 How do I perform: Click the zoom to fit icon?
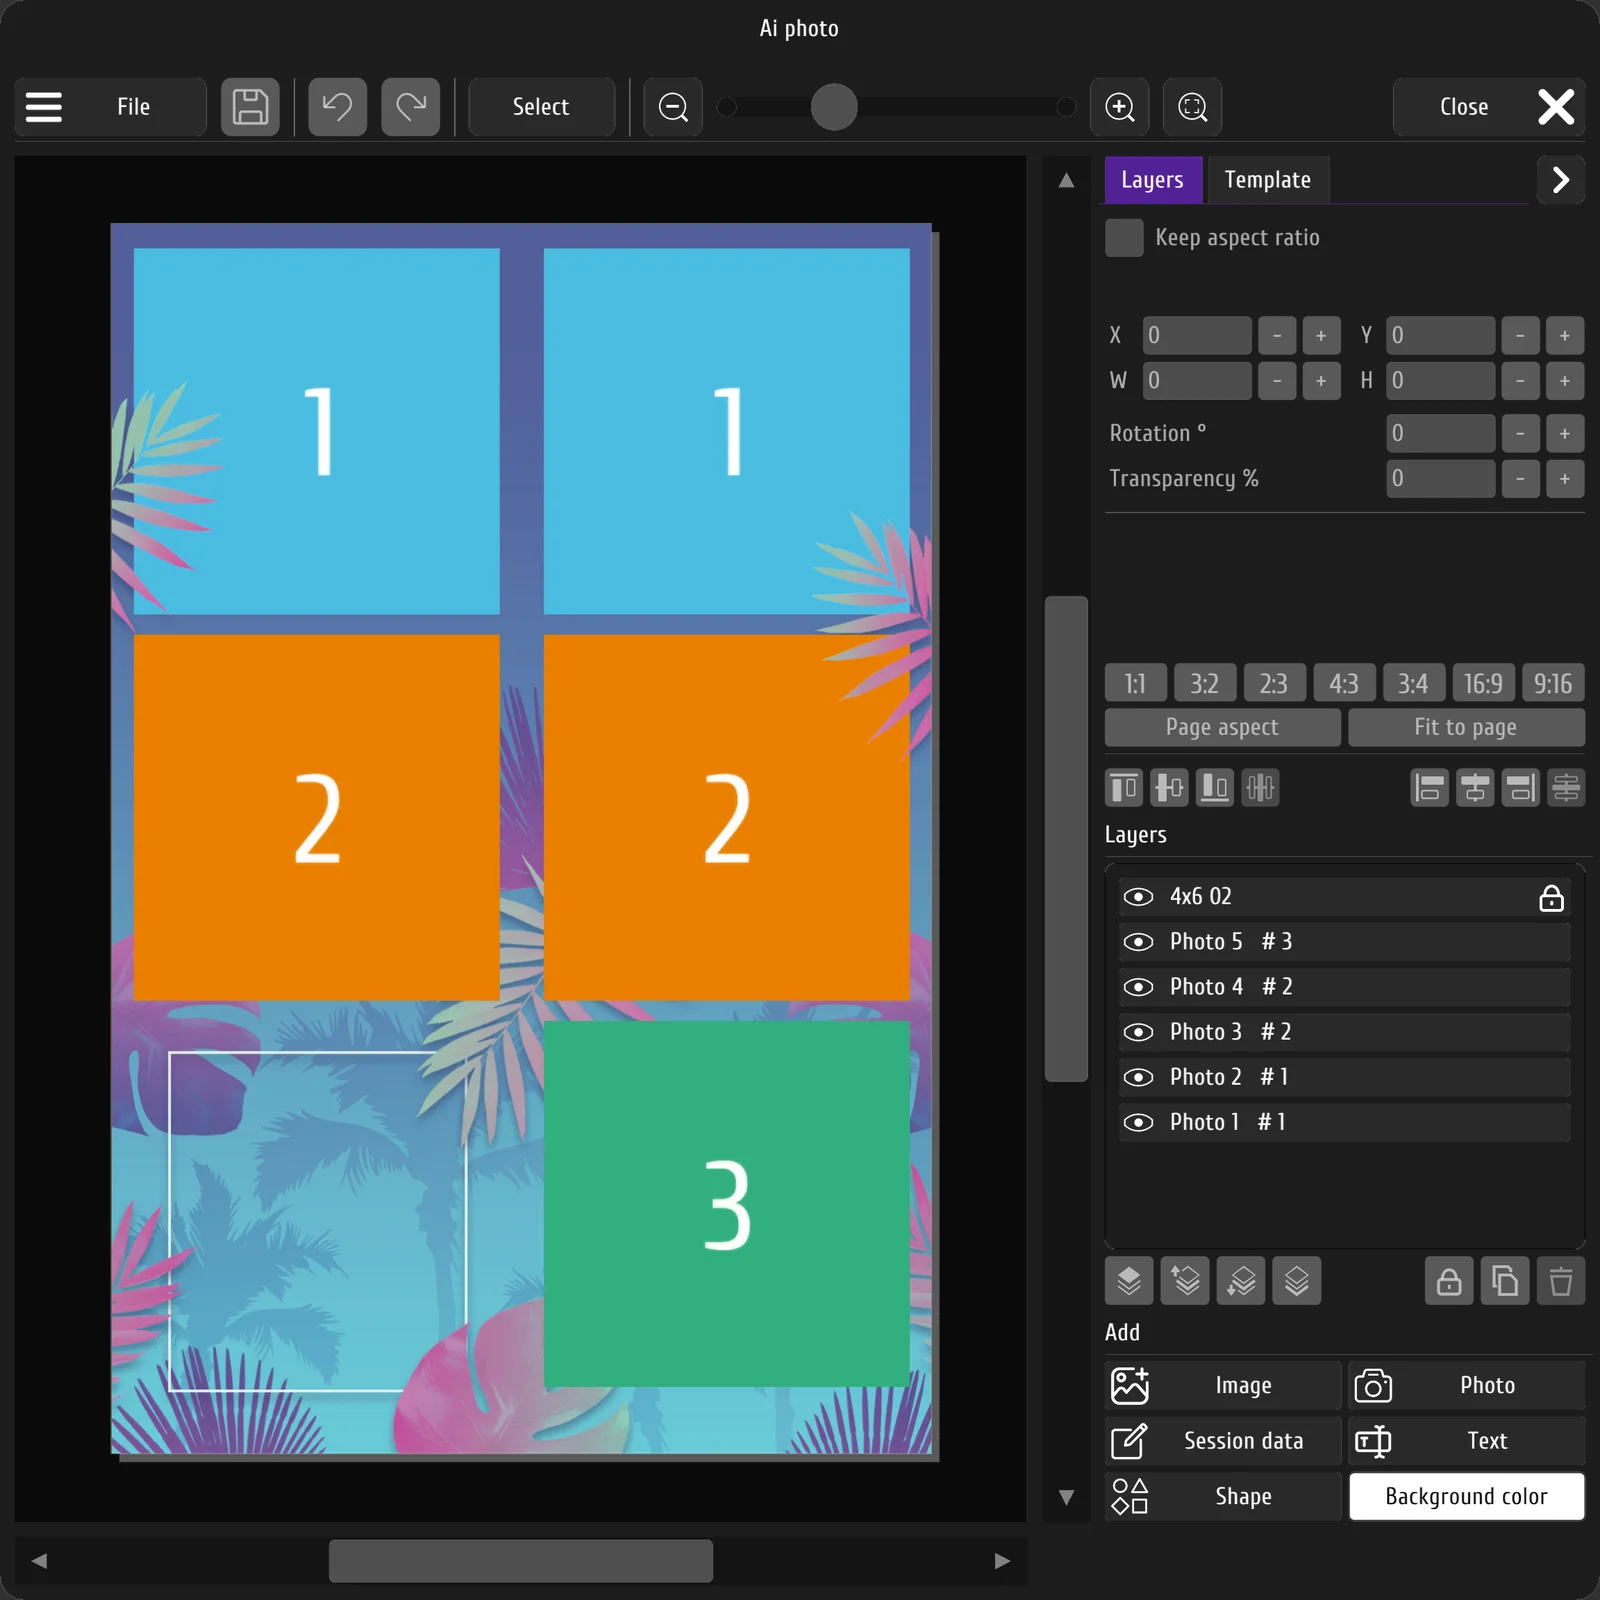[x=1192, y=107]
